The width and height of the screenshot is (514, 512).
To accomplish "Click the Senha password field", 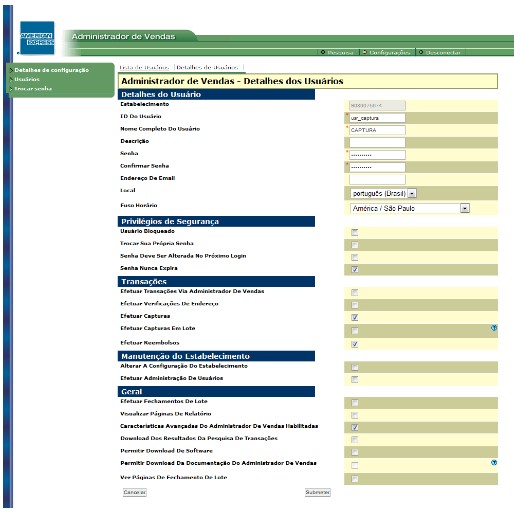I will pyautogui.click(x=377, y=155).
